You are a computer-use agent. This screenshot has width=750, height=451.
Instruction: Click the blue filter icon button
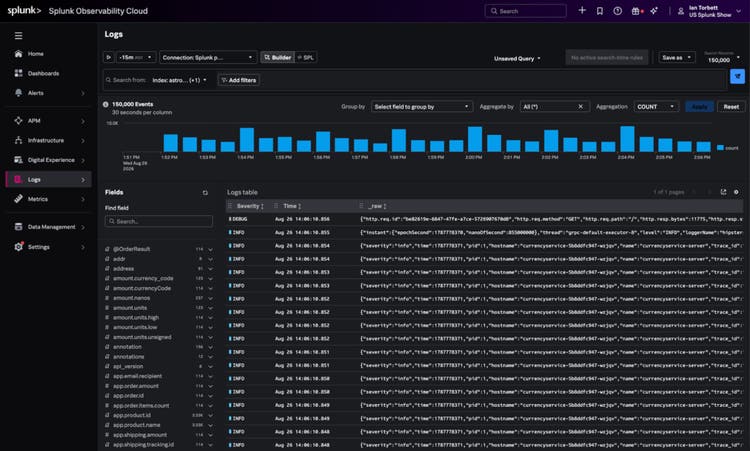tap(737, 76)
